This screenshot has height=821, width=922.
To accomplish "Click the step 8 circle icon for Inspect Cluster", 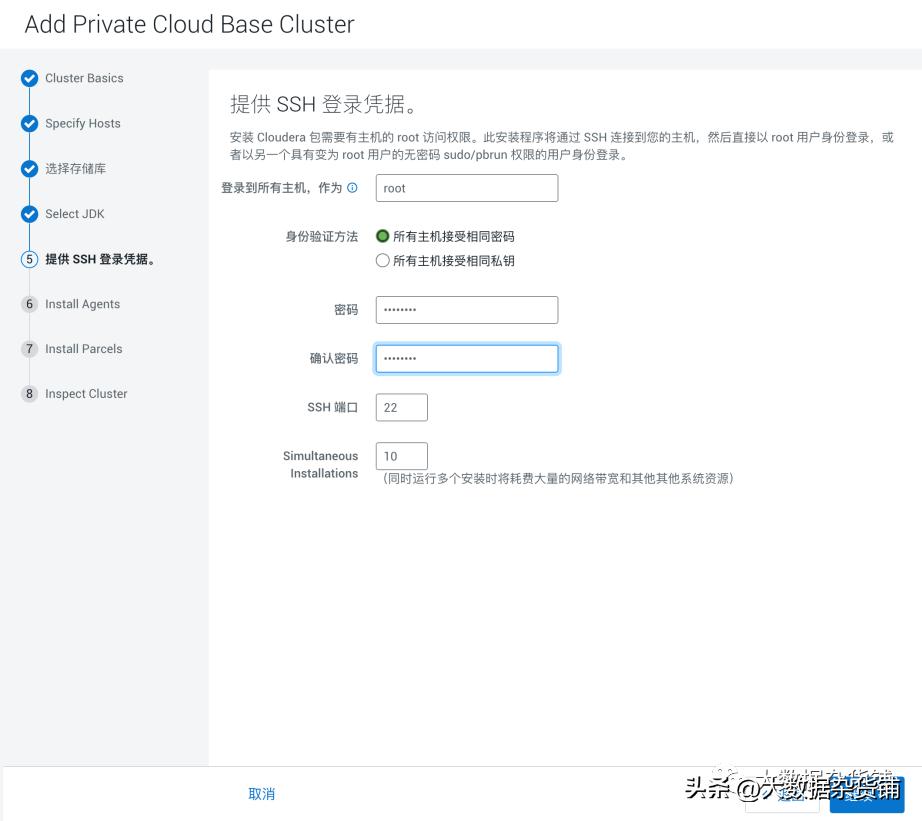I will click(x=29, y=394).
